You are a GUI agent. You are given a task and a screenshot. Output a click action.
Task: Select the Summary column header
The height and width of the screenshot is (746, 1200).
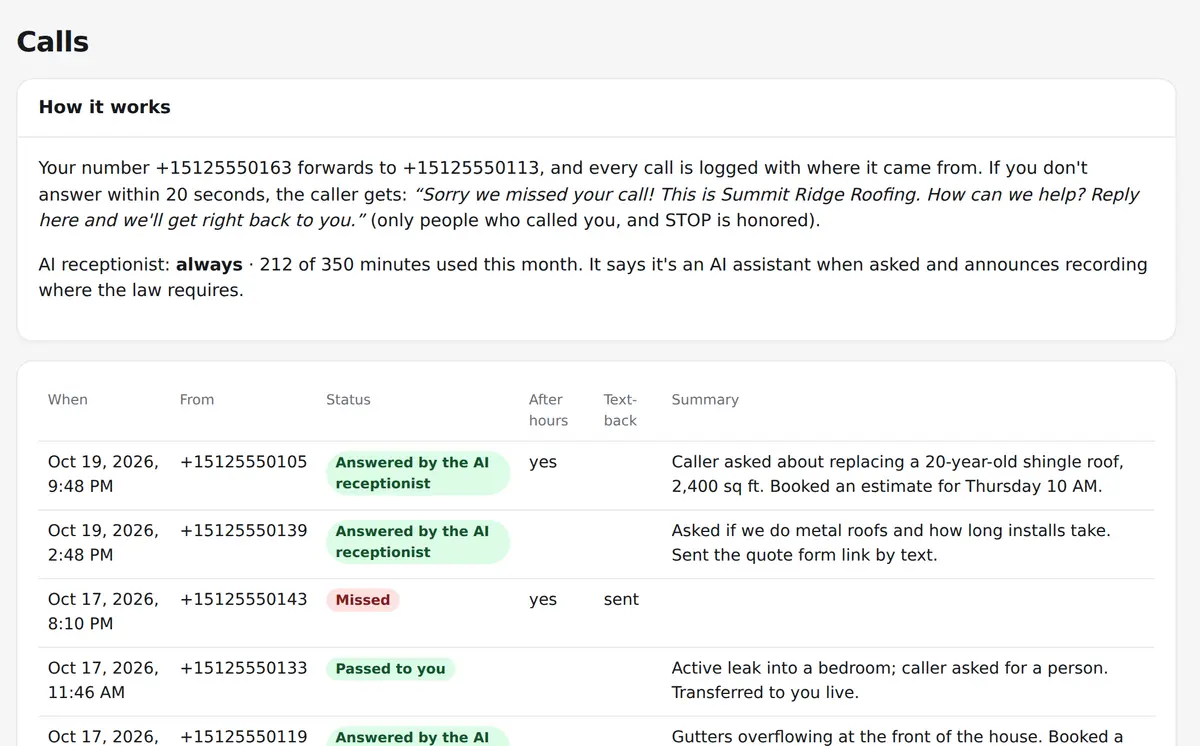705,399
